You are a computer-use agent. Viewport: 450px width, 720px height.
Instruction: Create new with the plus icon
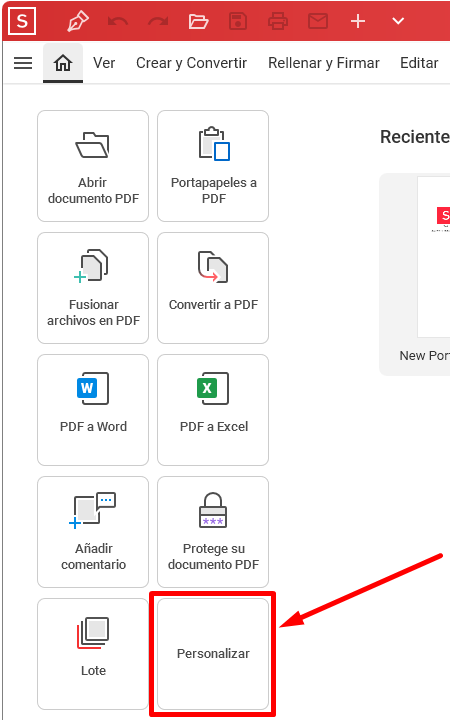click(358, 21)
